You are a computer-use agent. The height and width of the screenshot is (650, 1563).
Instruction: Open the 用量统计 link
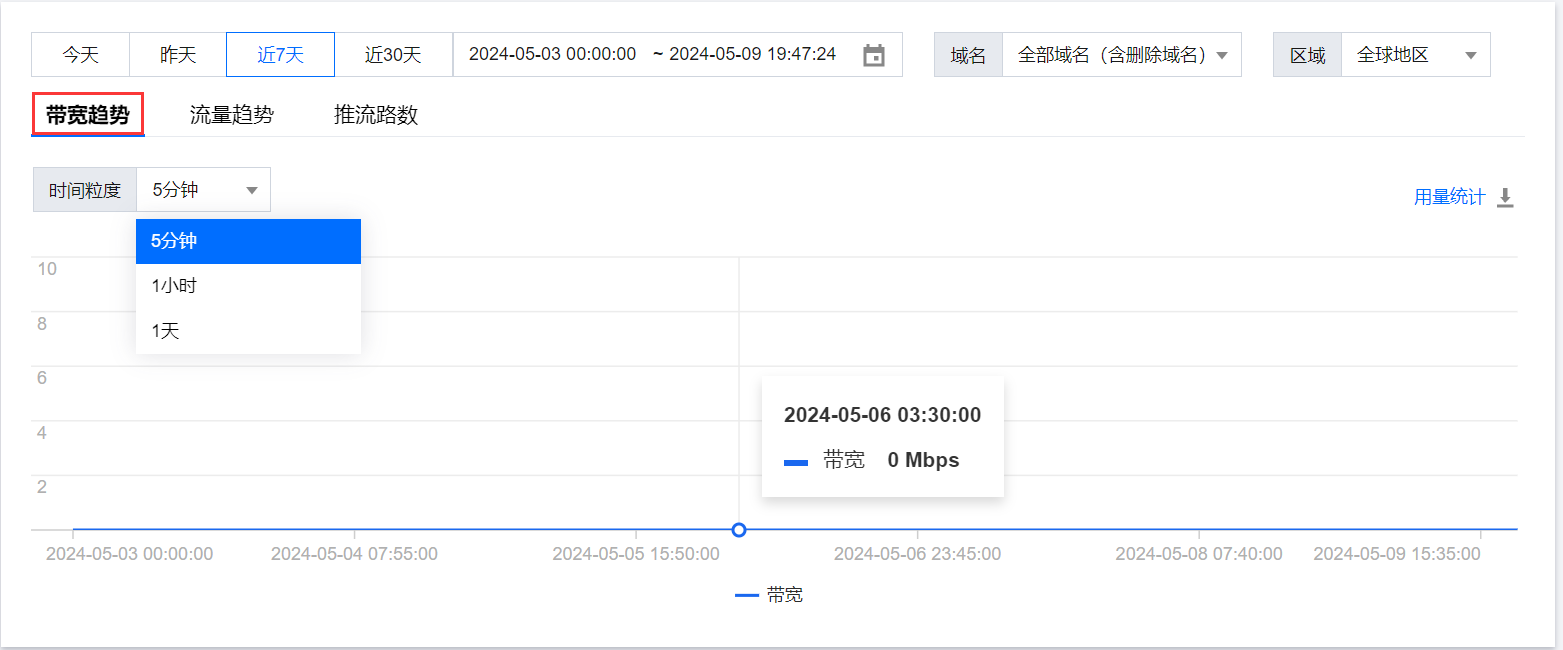pos(1449,197)
